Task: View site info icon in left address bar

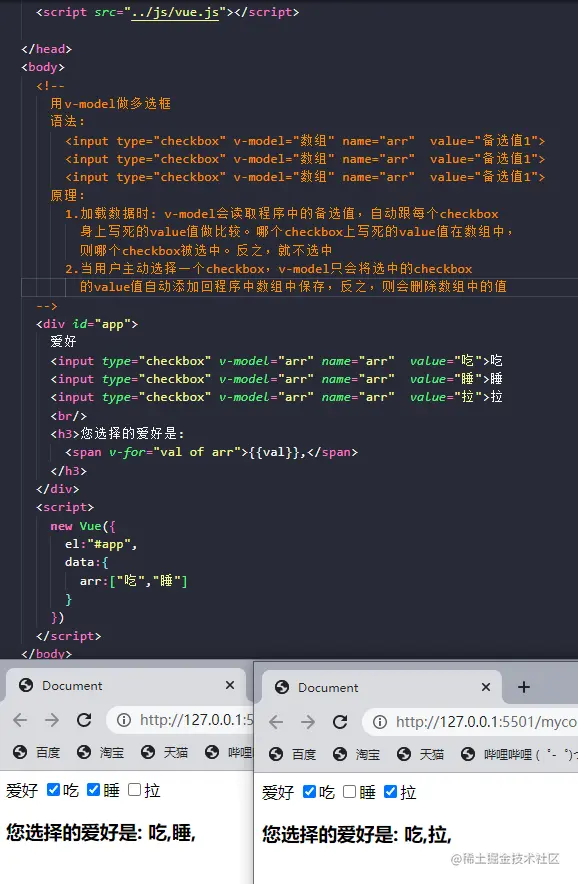Action: (x=123, y=720)
